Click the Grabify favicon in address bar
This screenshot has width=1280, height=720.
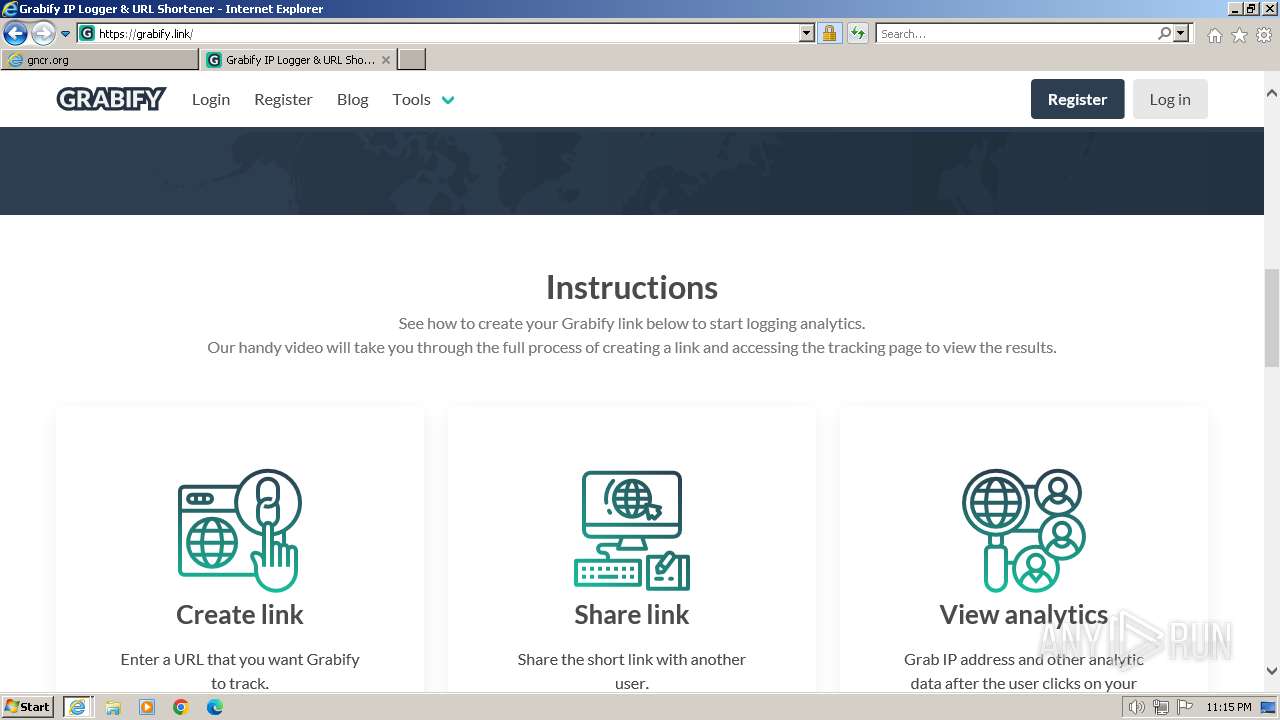[x=87, y=34]
